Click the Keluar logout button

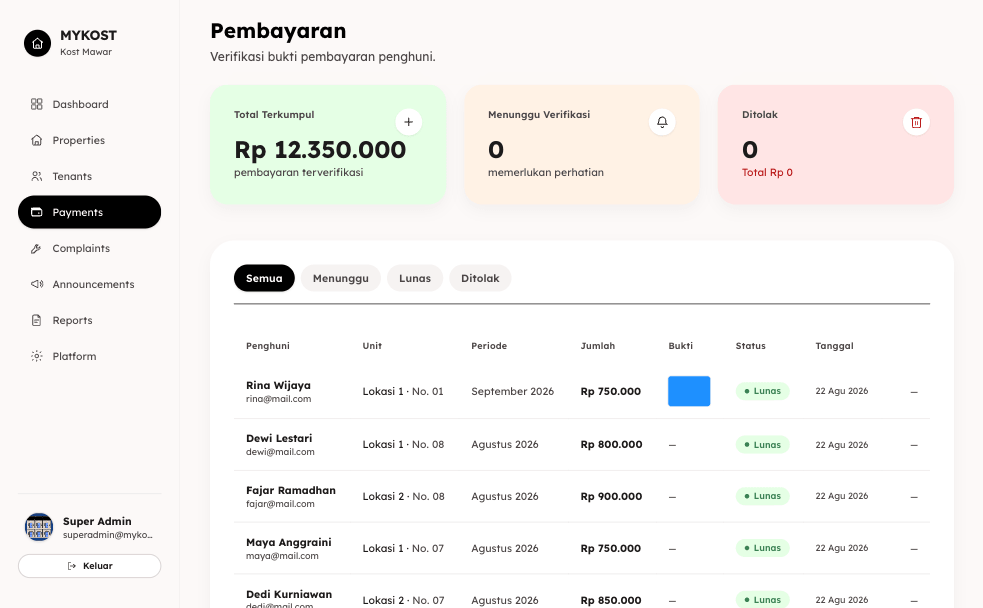[90, 566]
